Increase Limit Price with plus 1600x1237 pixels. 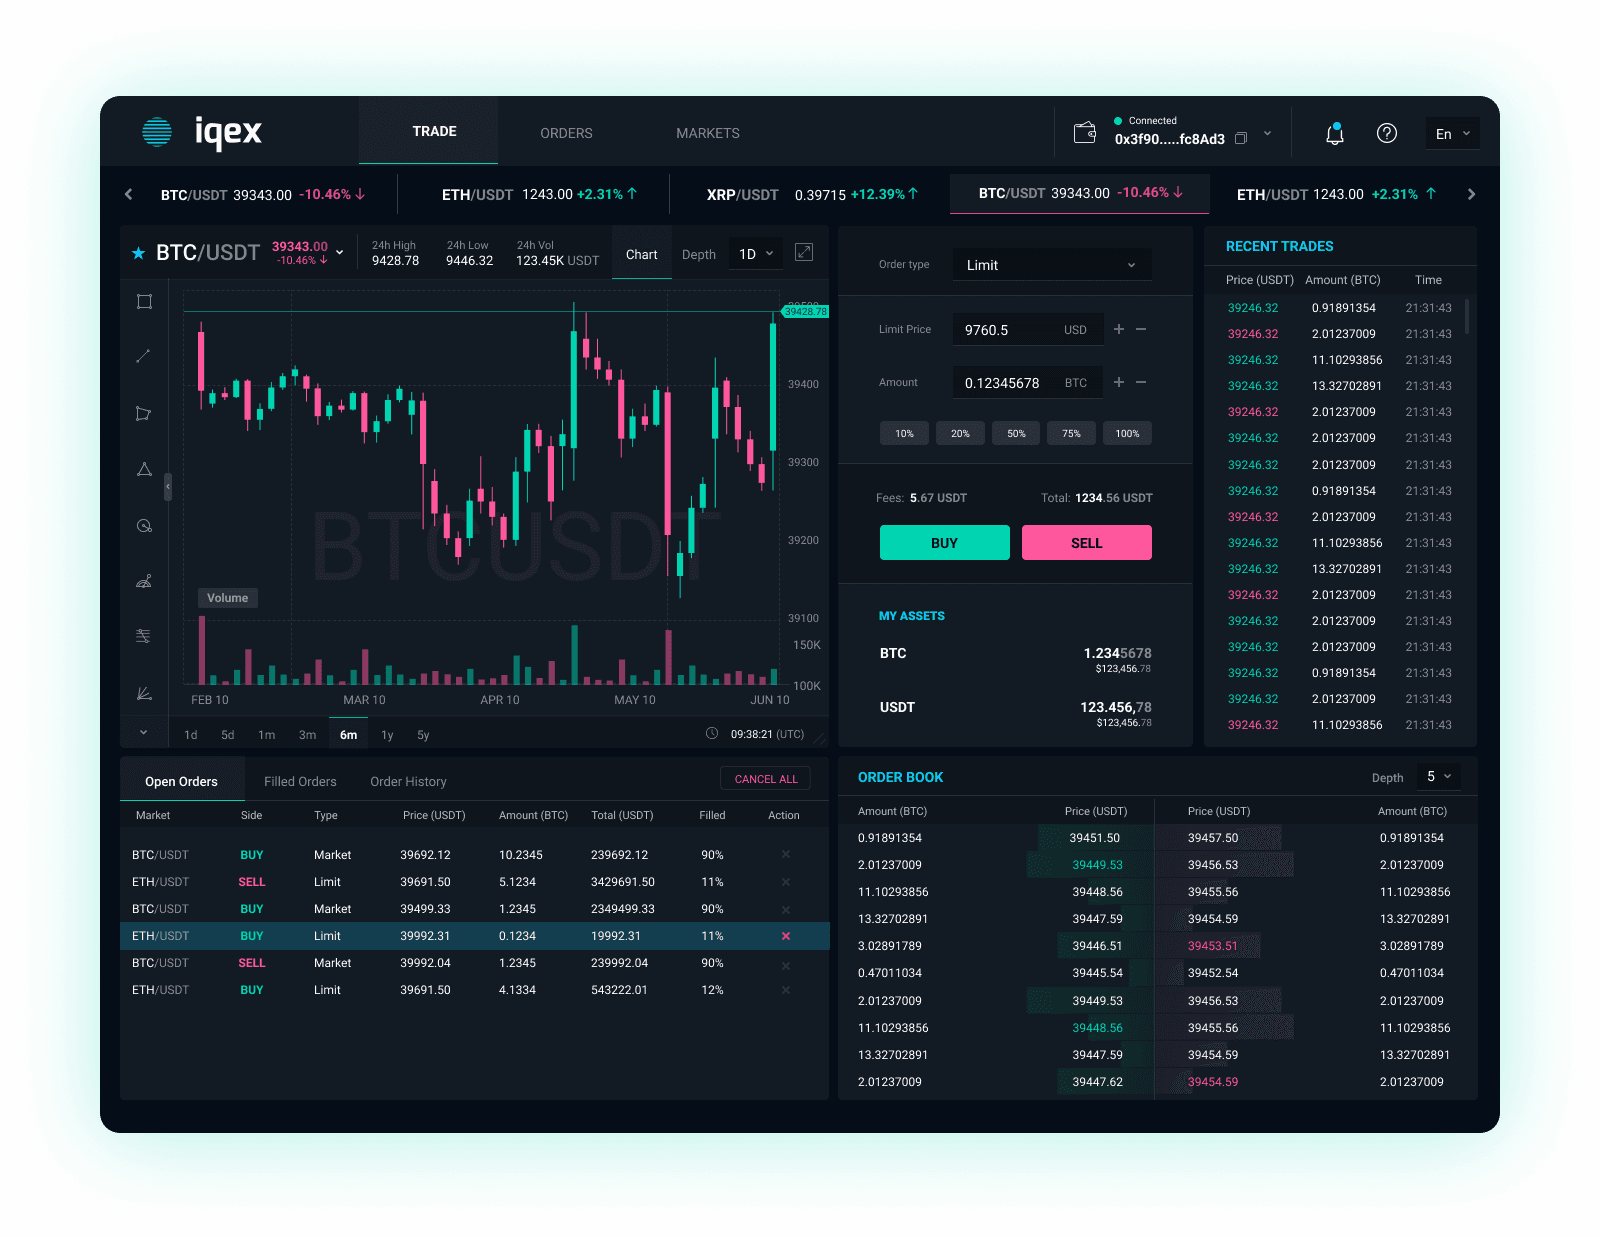(x=1119, y=329)
